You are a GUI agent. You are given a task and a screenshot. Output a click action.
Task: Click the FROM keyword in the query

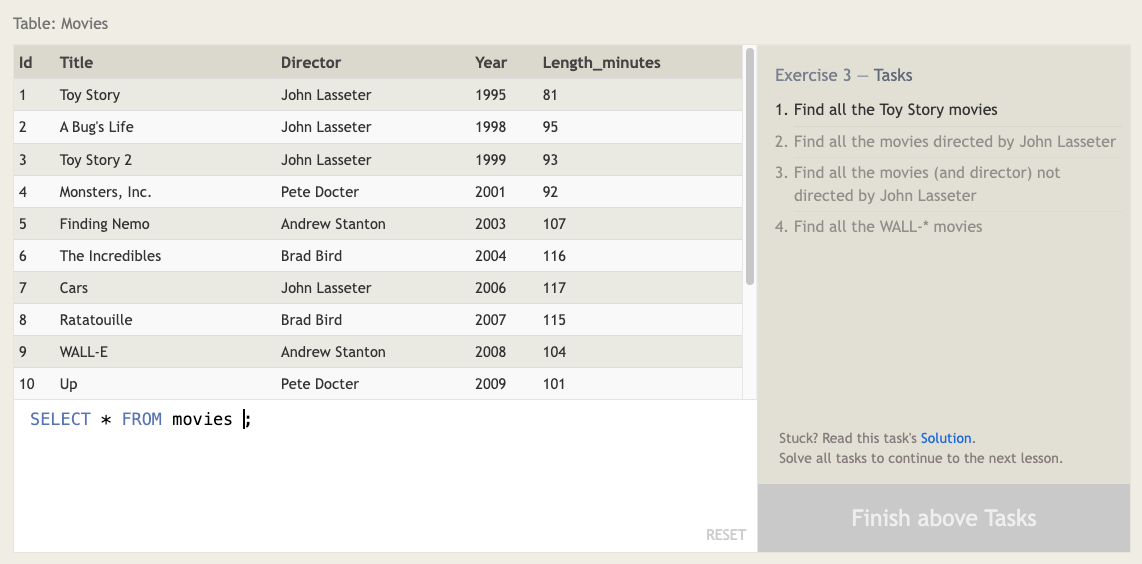pyautogui.click(x=141, y=419)
